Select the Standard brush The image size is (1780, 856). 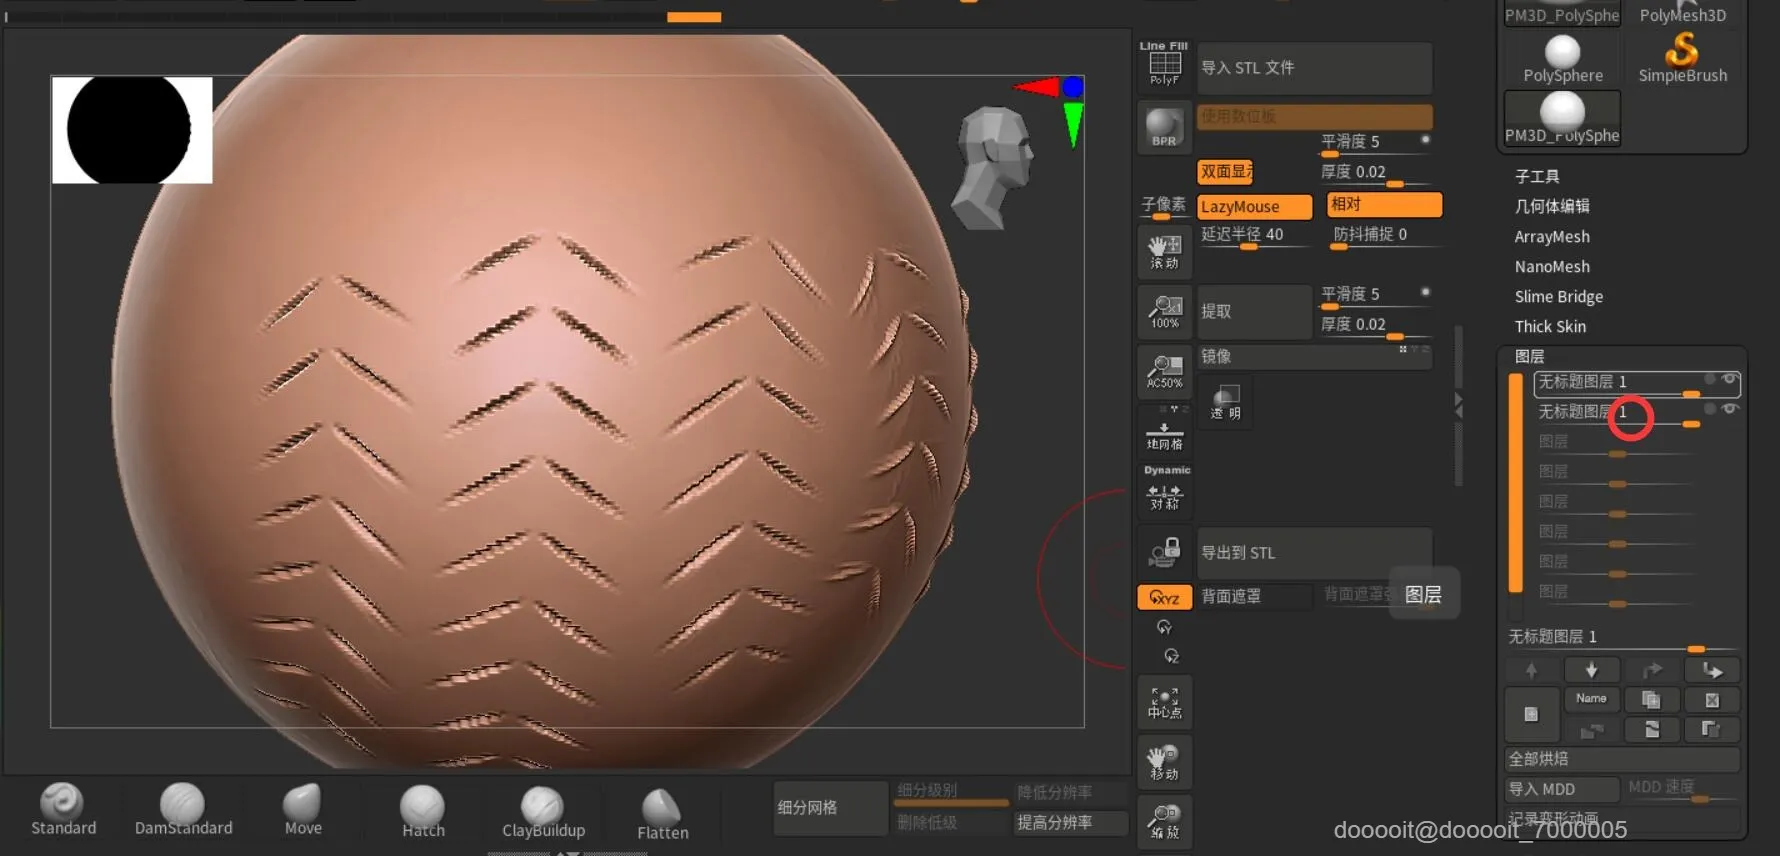[63, 808]
